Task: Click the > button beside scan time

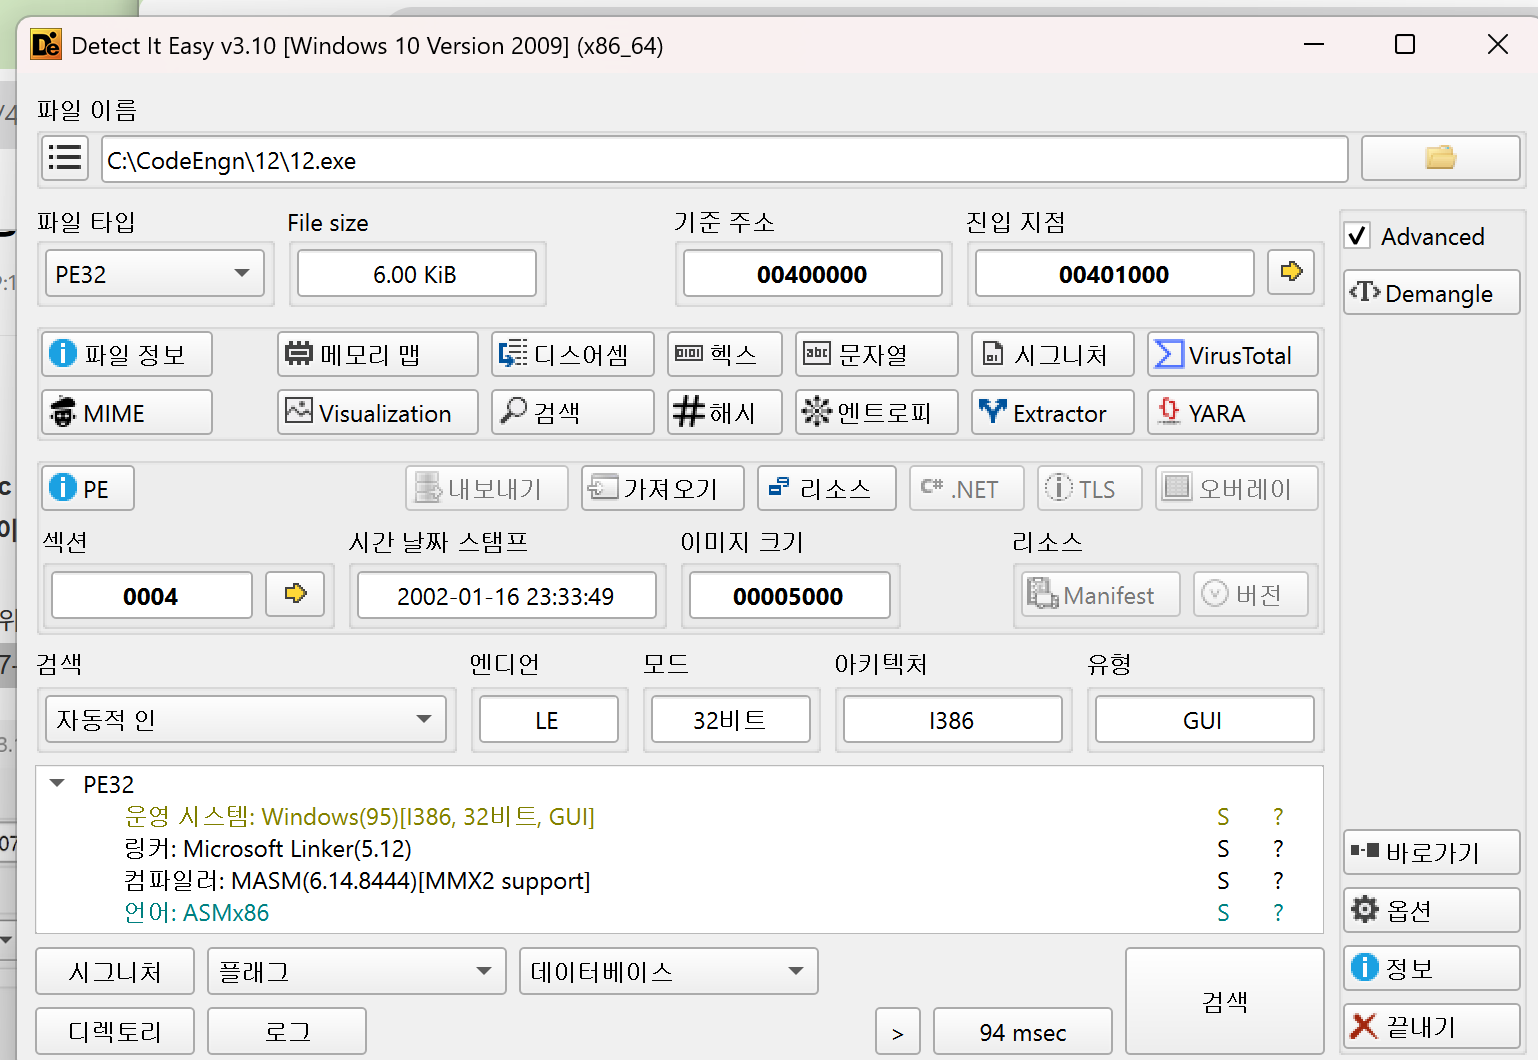Action: pyautogui.click(x=897, y=1031)
